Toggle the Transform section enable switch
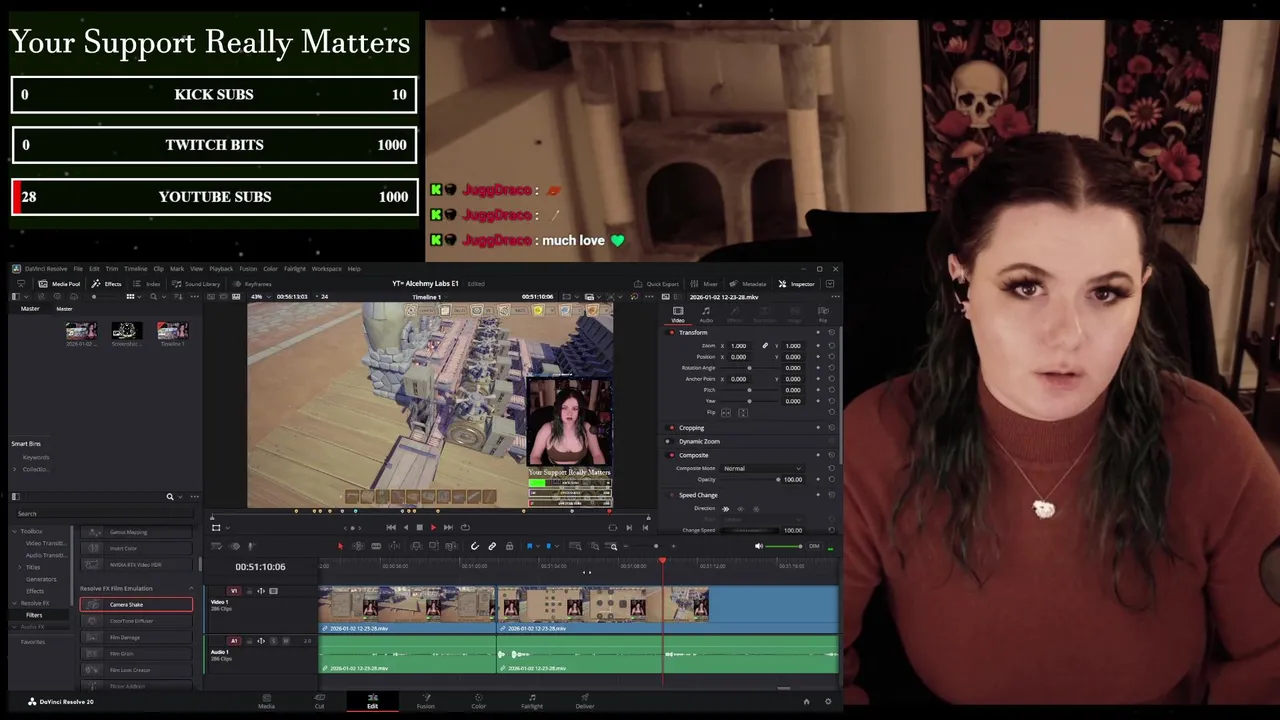The width and height of the screenshot is (1280, 720). tap(671, 332)
